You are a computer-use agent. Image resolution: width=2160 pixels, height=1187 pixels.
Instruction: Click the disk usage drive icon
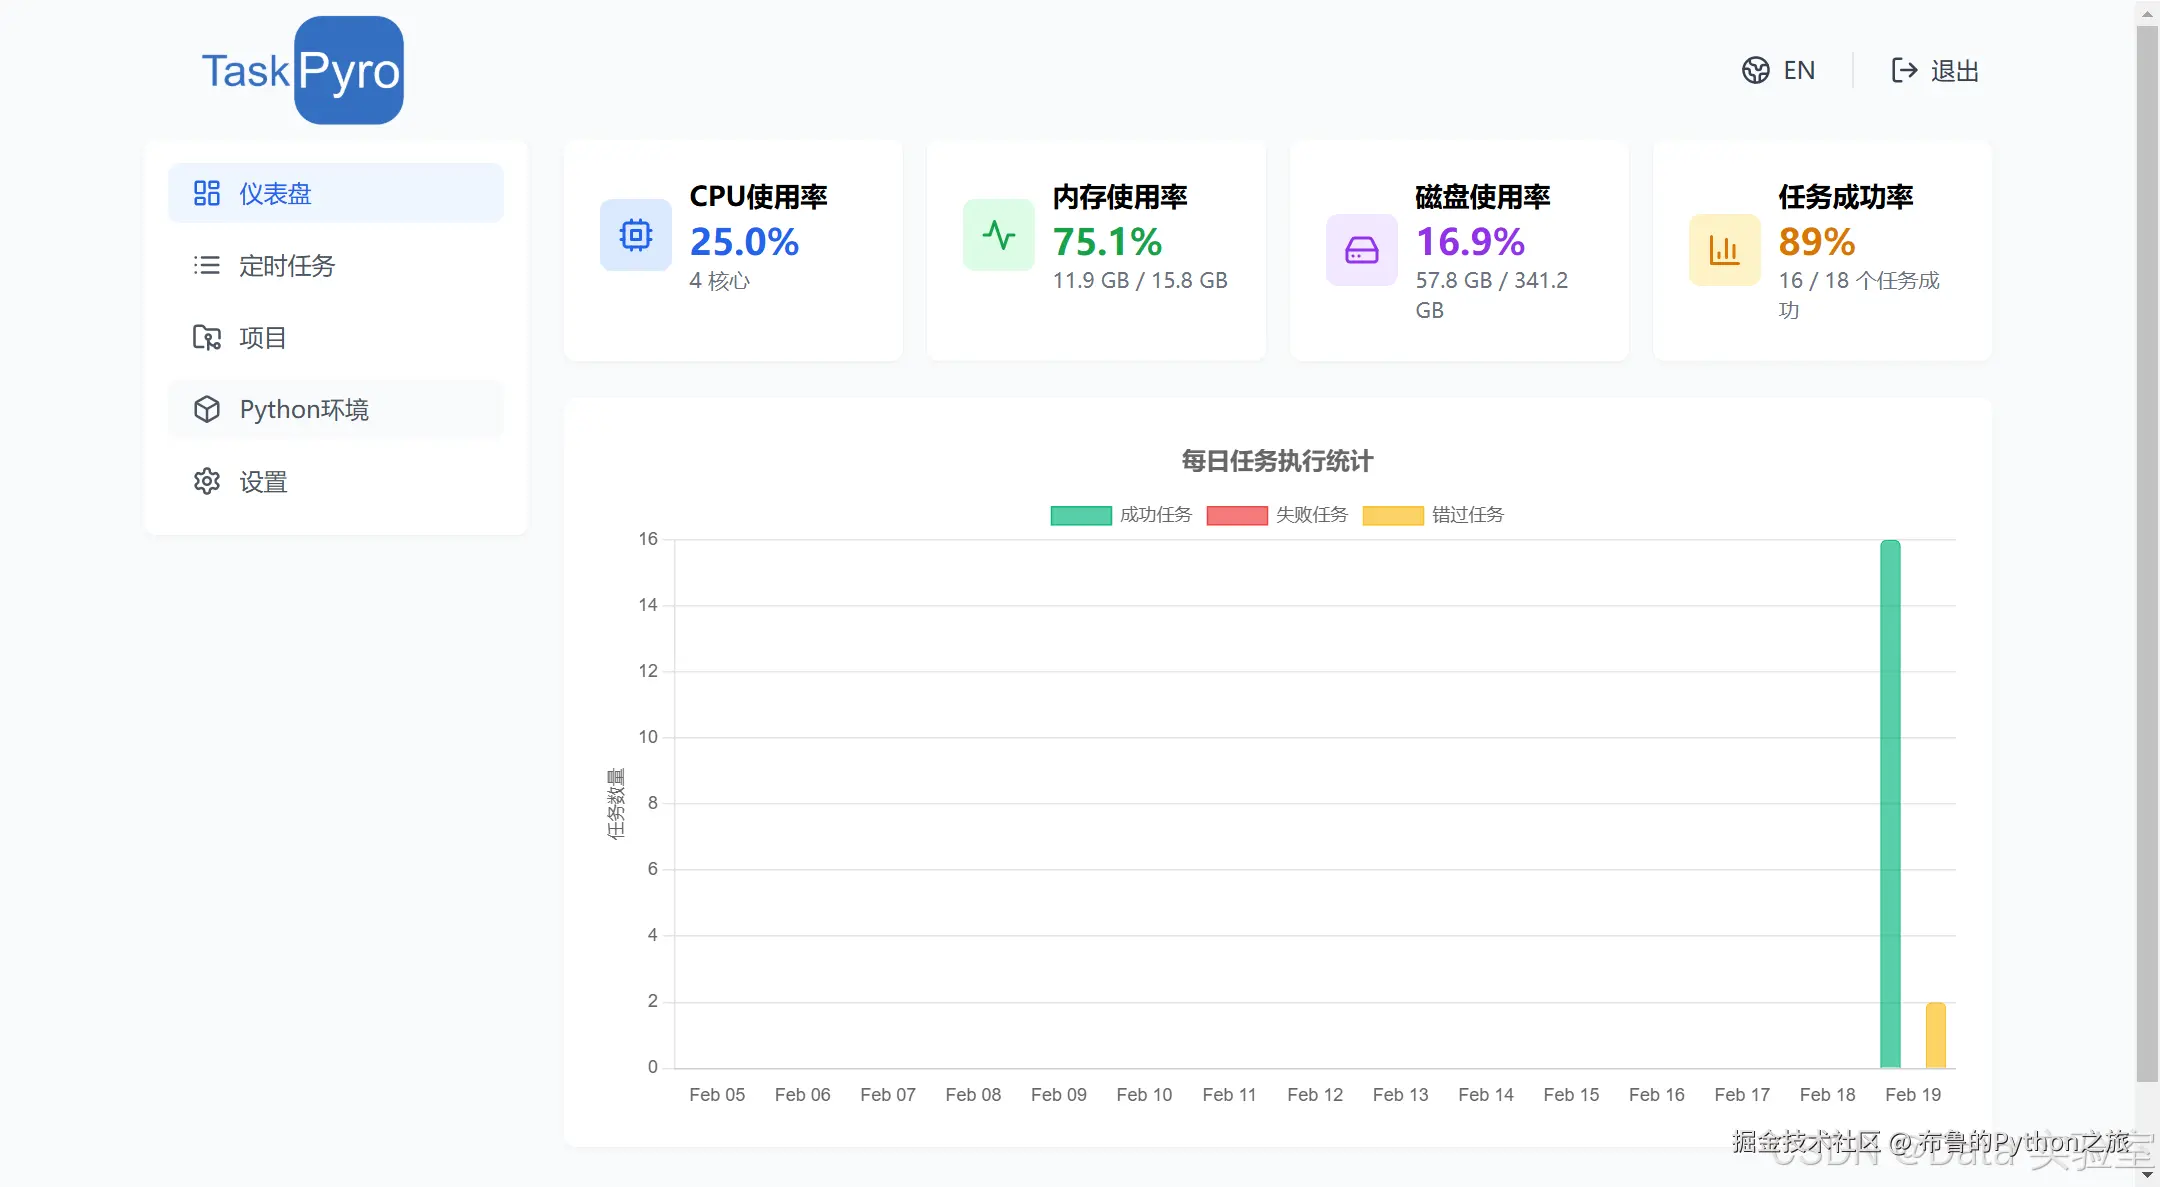[x=1361, y=250]
